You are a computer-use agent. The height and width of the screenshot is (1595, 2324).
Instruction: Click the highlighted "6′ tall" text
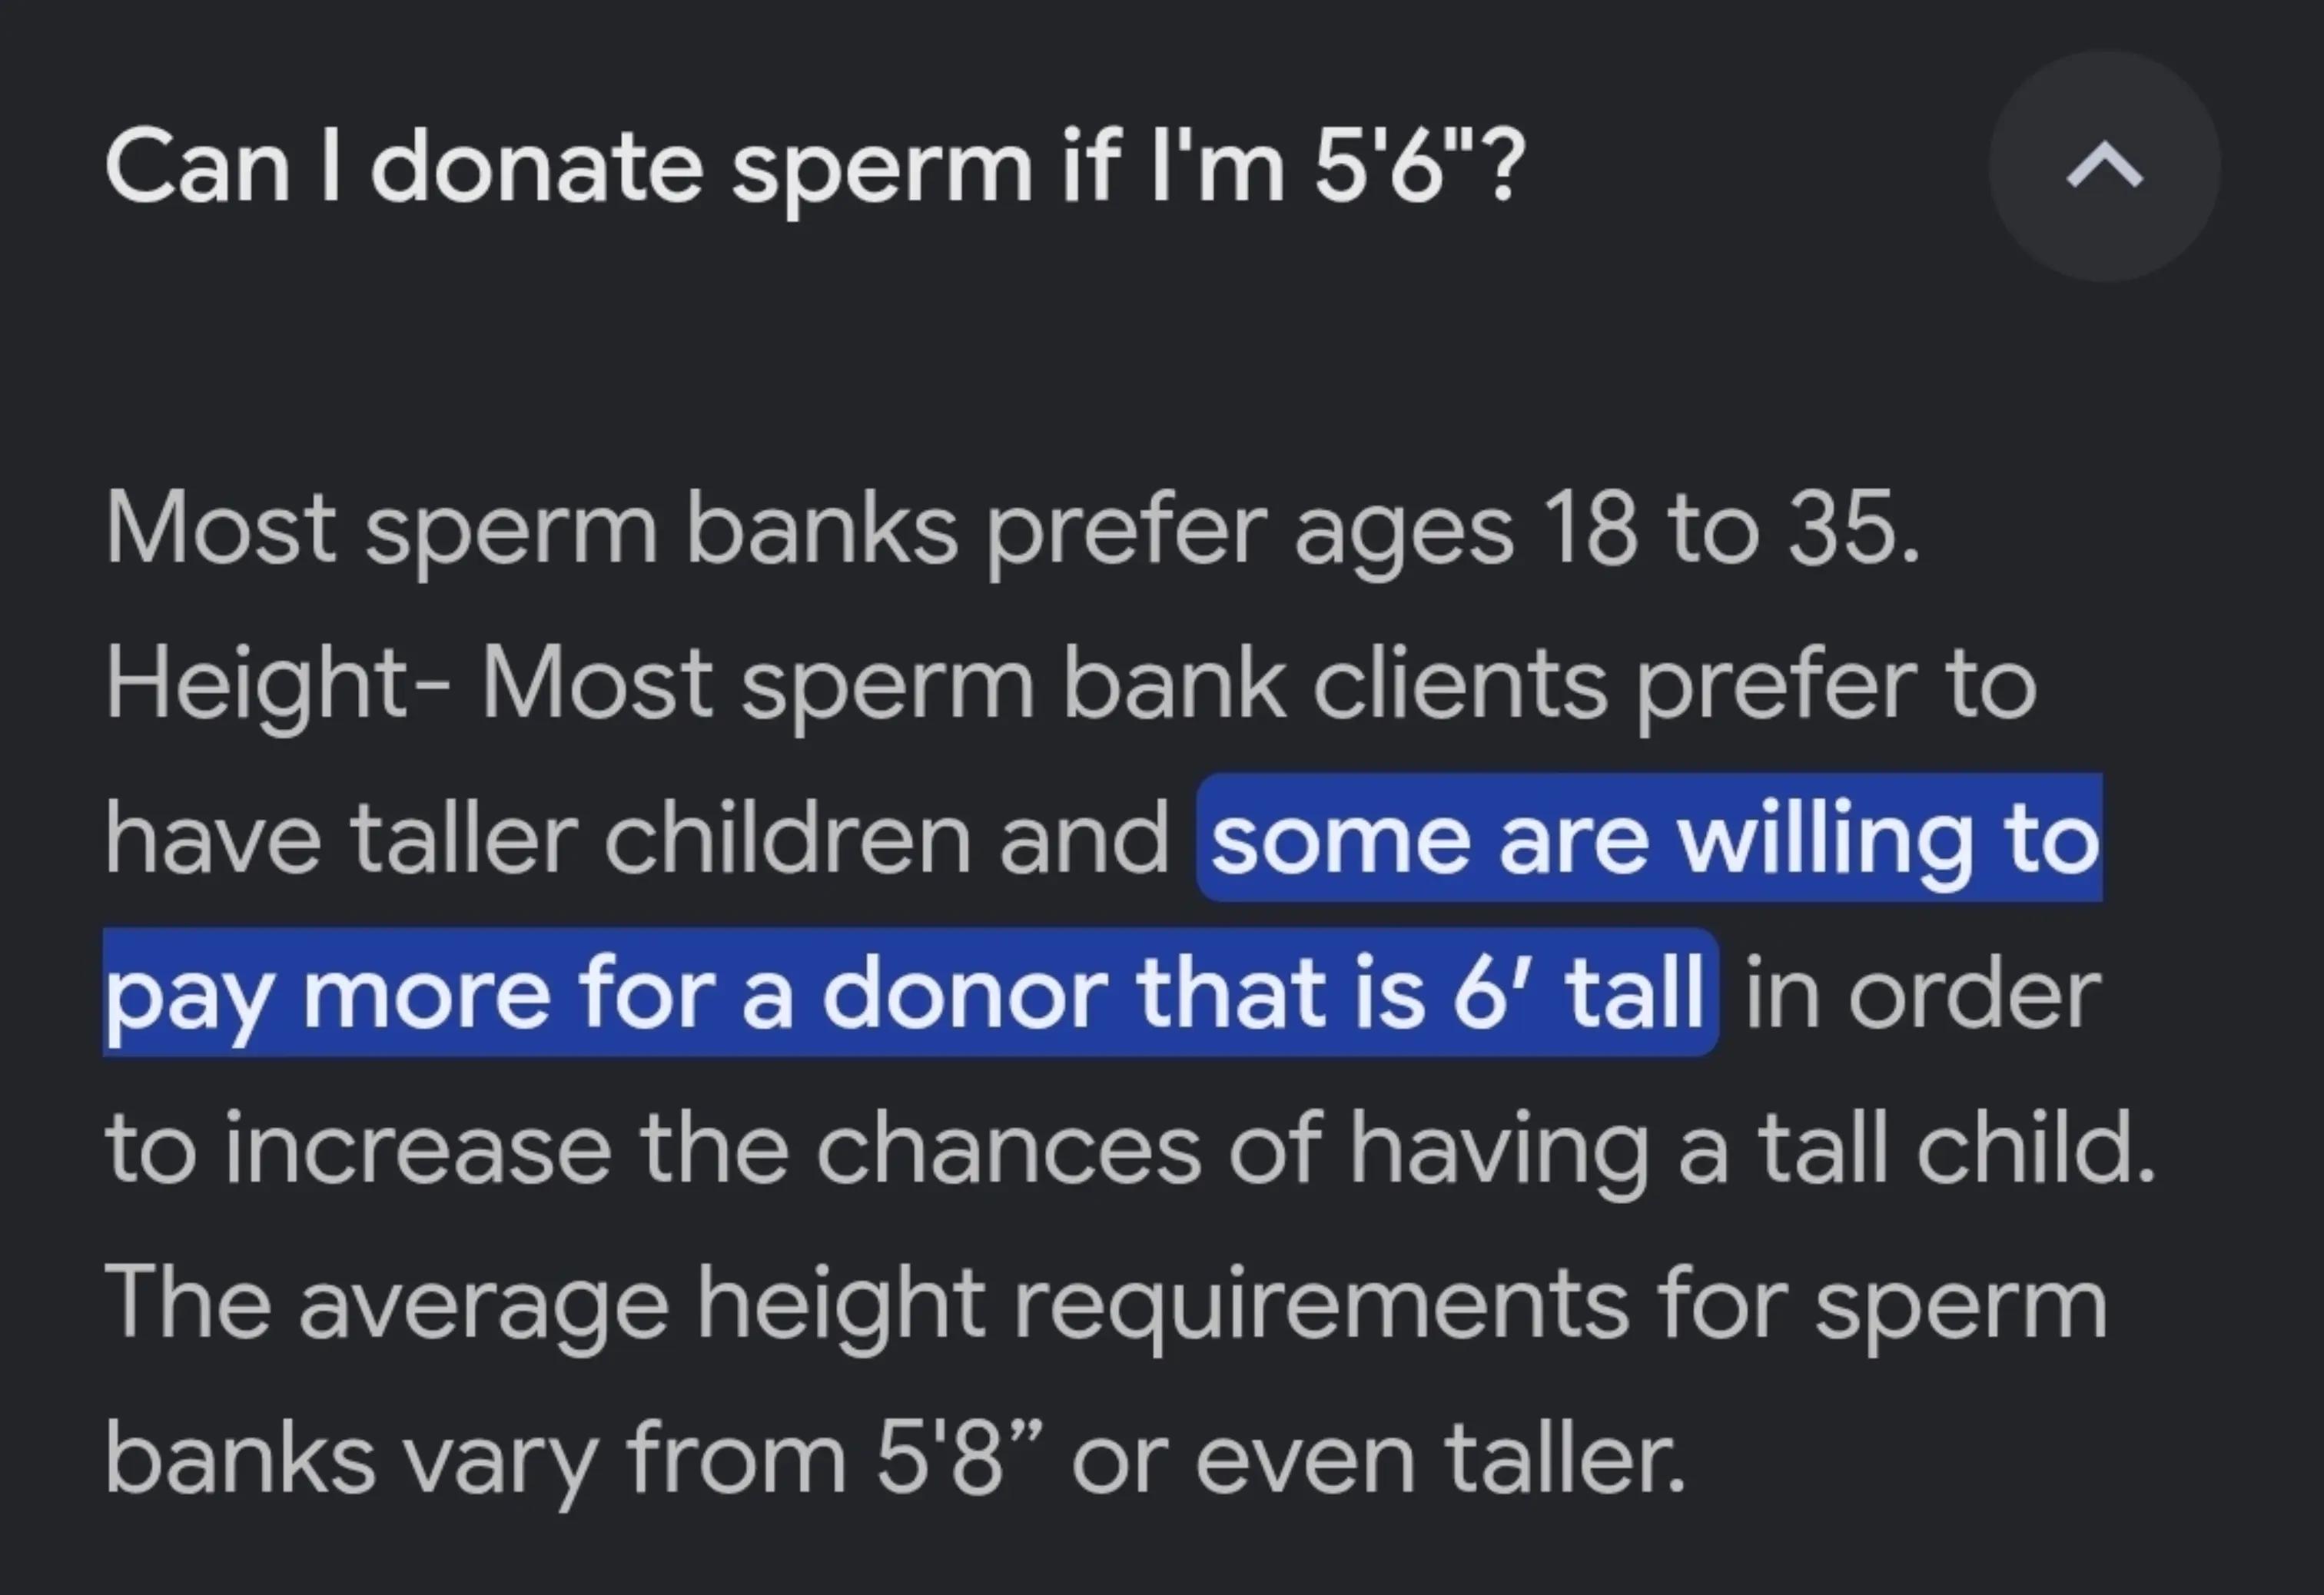(1578, 993)
